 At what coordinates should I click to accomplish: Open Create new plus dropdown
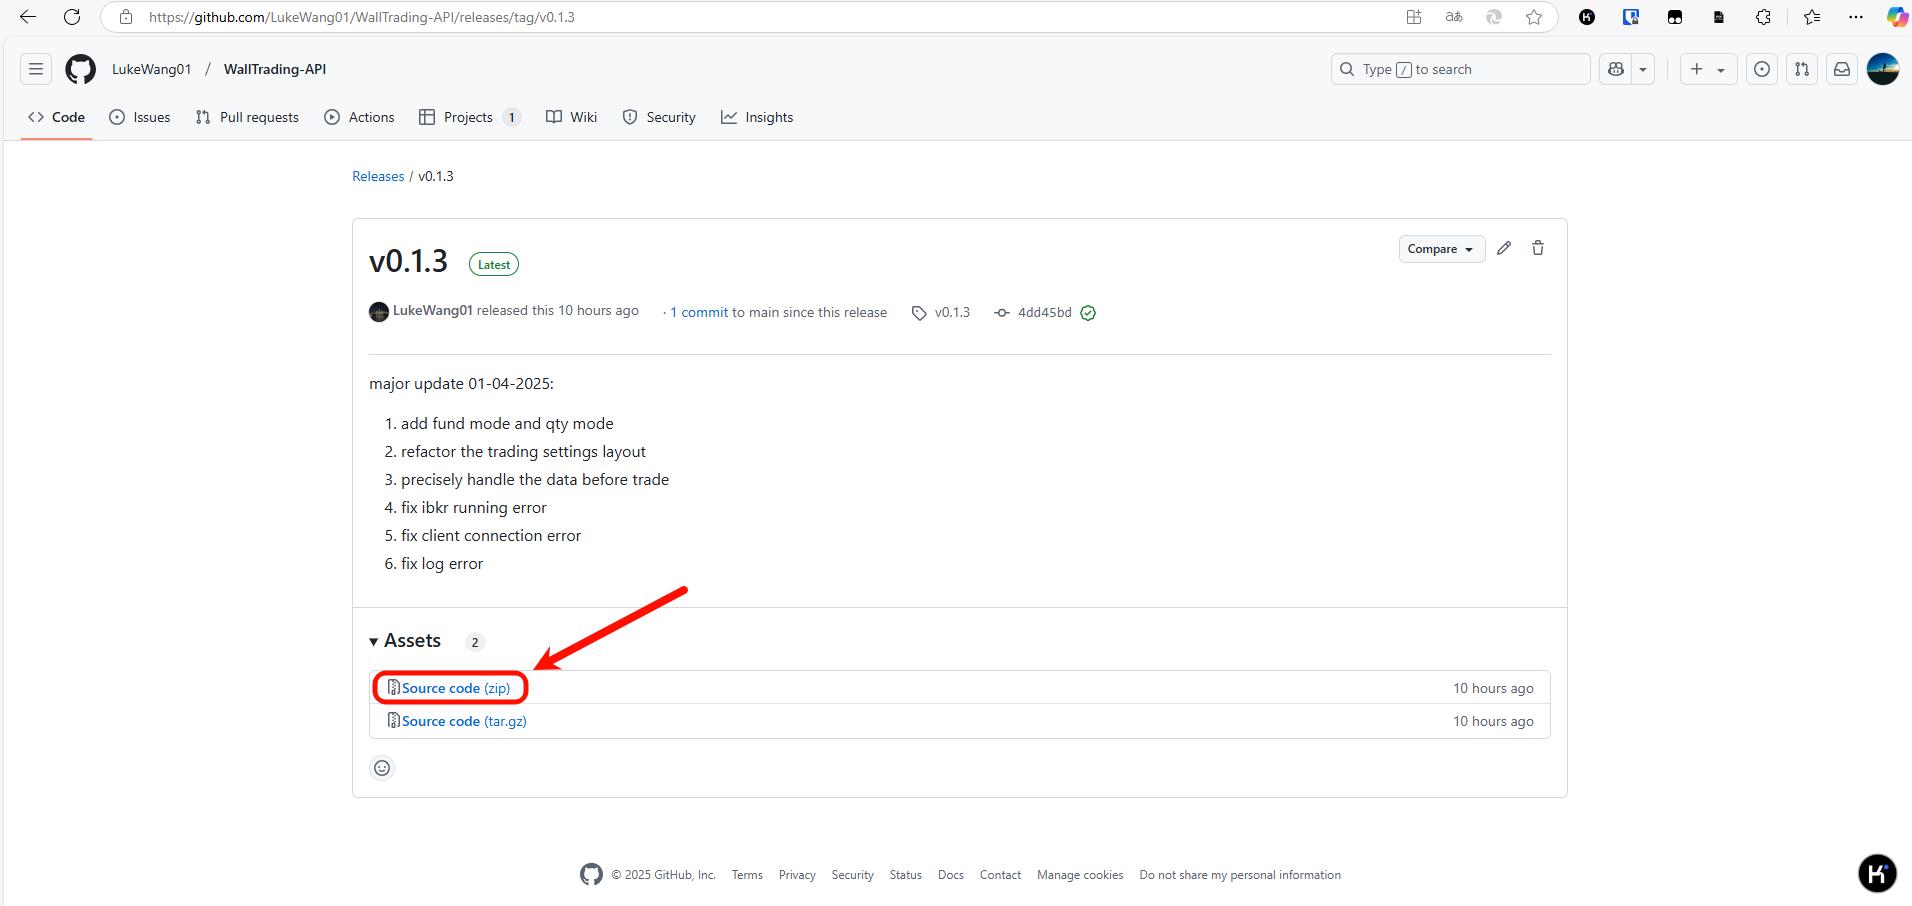click(x=1708, y=69)
